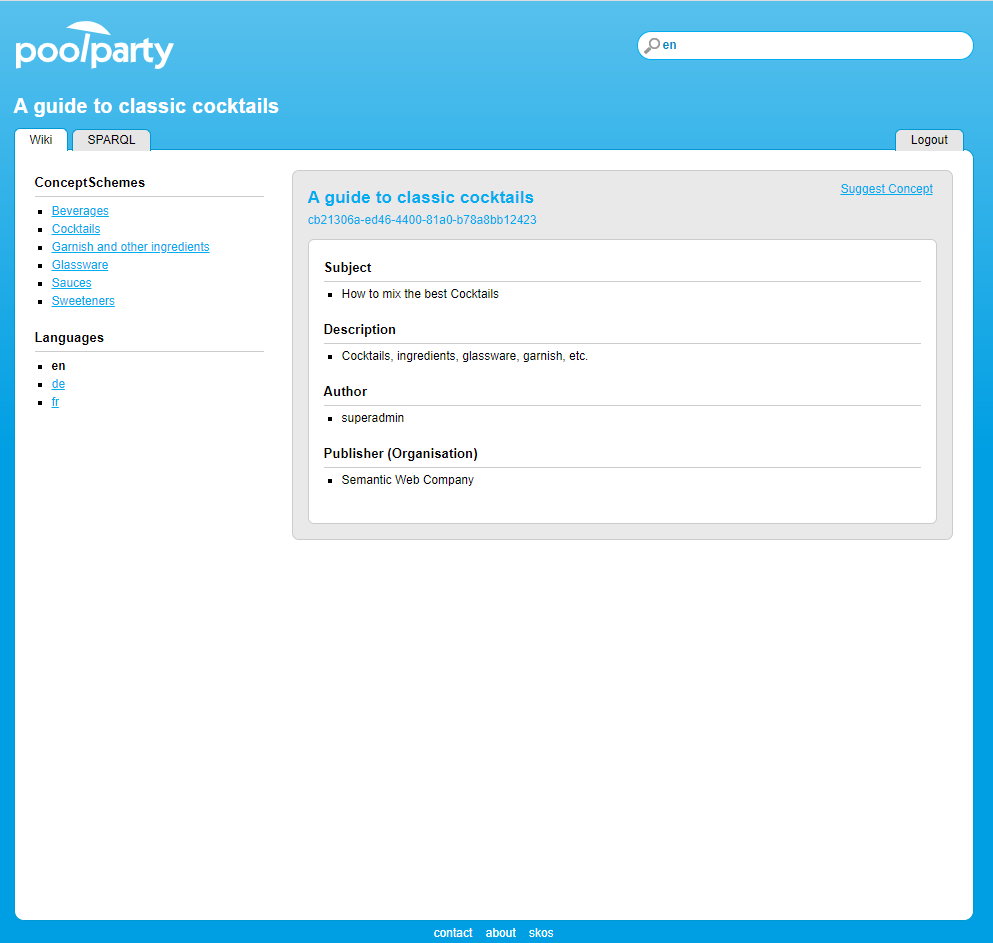Open the SPARQL tab
Viewport: 993px width, 943px height.
pyautogui.click(x=111, y=140)
